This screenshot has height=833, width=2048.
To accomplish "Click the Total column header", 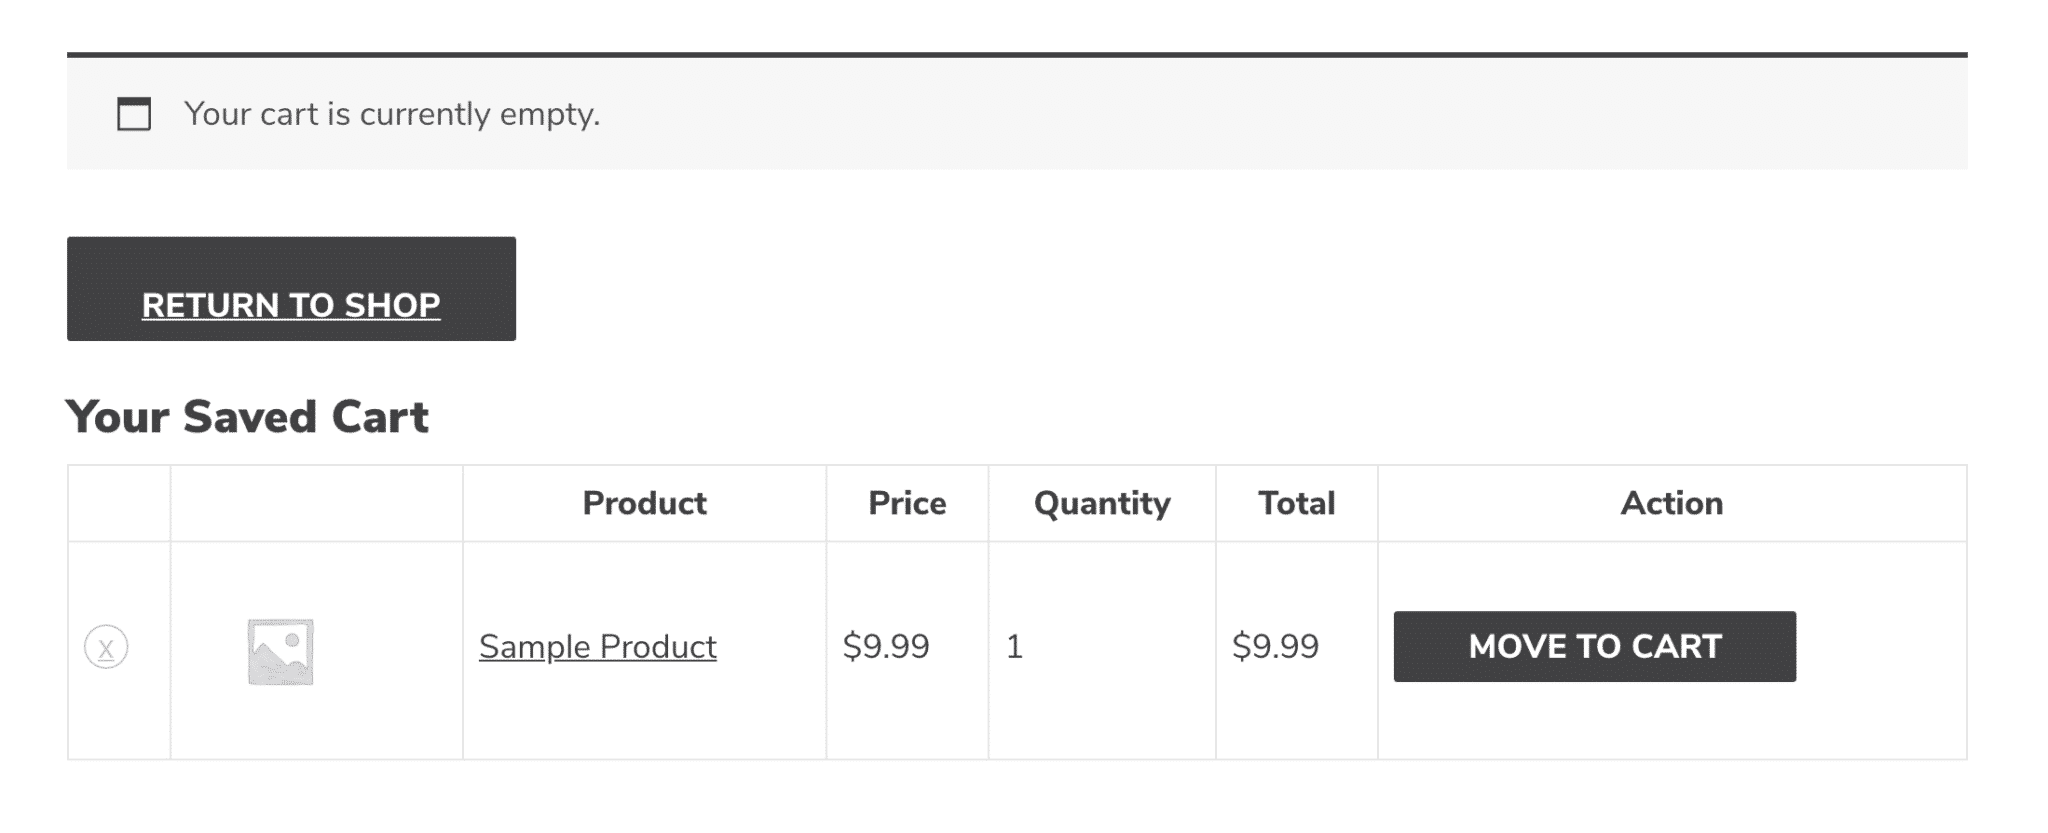I will click(x=1296, y=503).
